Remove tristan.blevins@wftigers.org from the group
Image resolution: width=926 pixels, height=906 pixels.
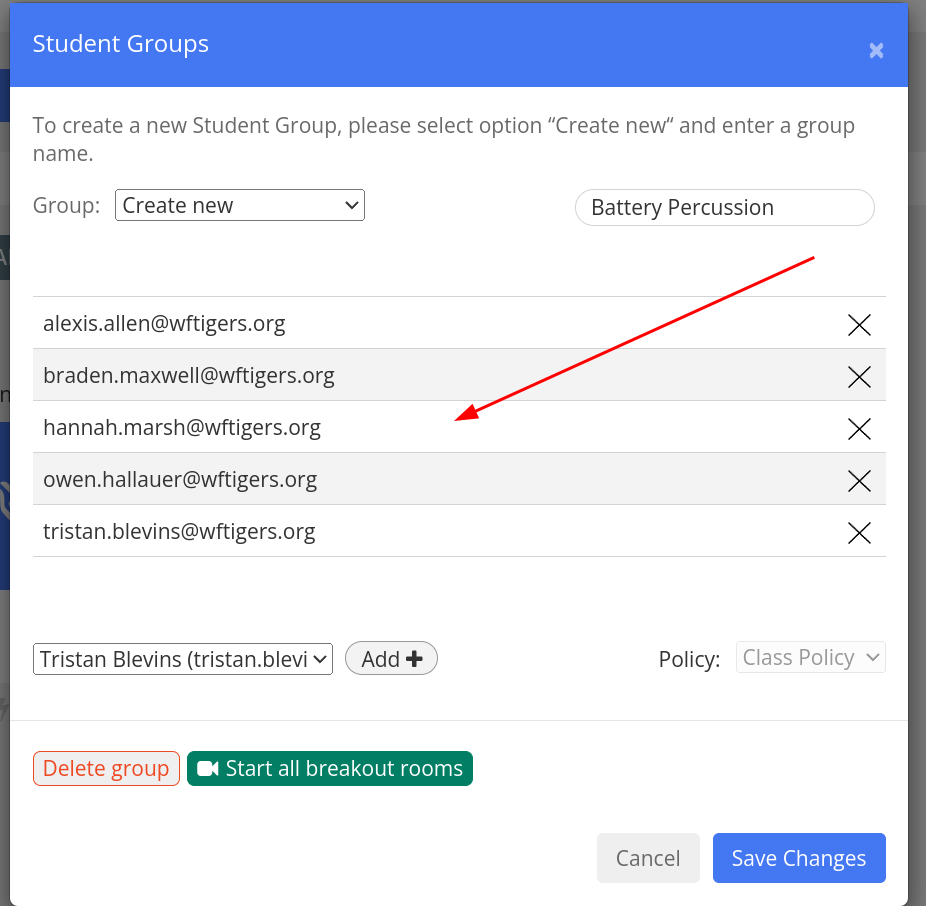click(x=859, y=533)
